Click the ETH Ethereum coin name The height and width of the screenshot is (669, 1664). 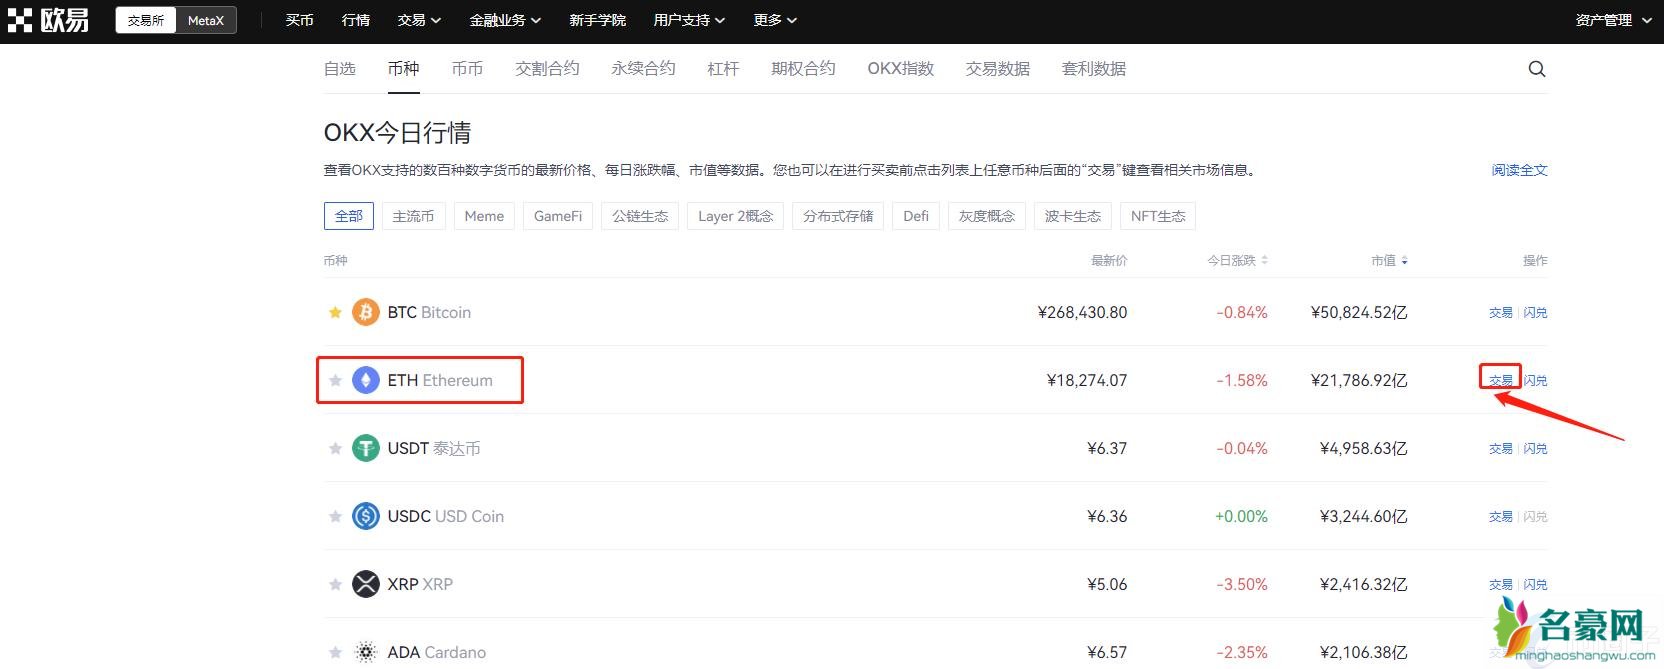click(x=440, y=380)
